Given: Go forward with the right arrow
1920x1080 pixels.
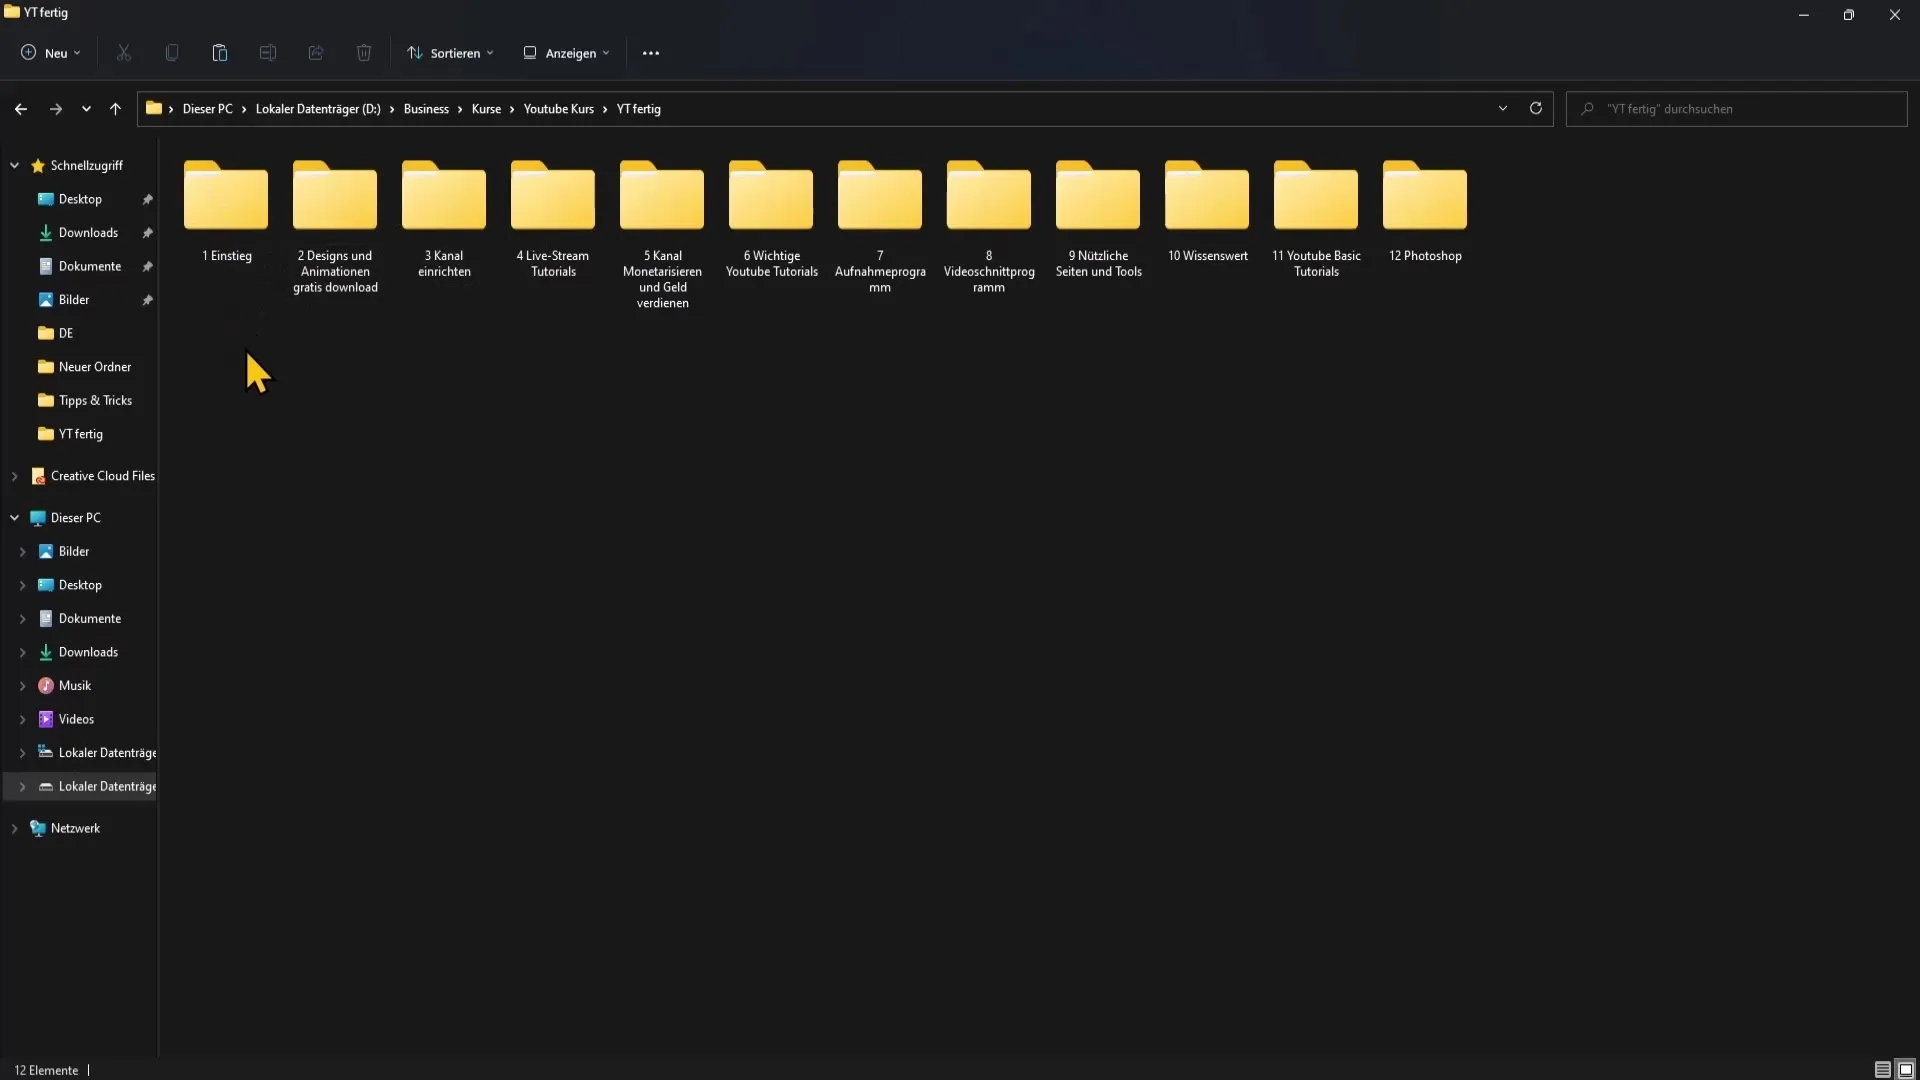Looking at the screenshot, I should point(56,109).
